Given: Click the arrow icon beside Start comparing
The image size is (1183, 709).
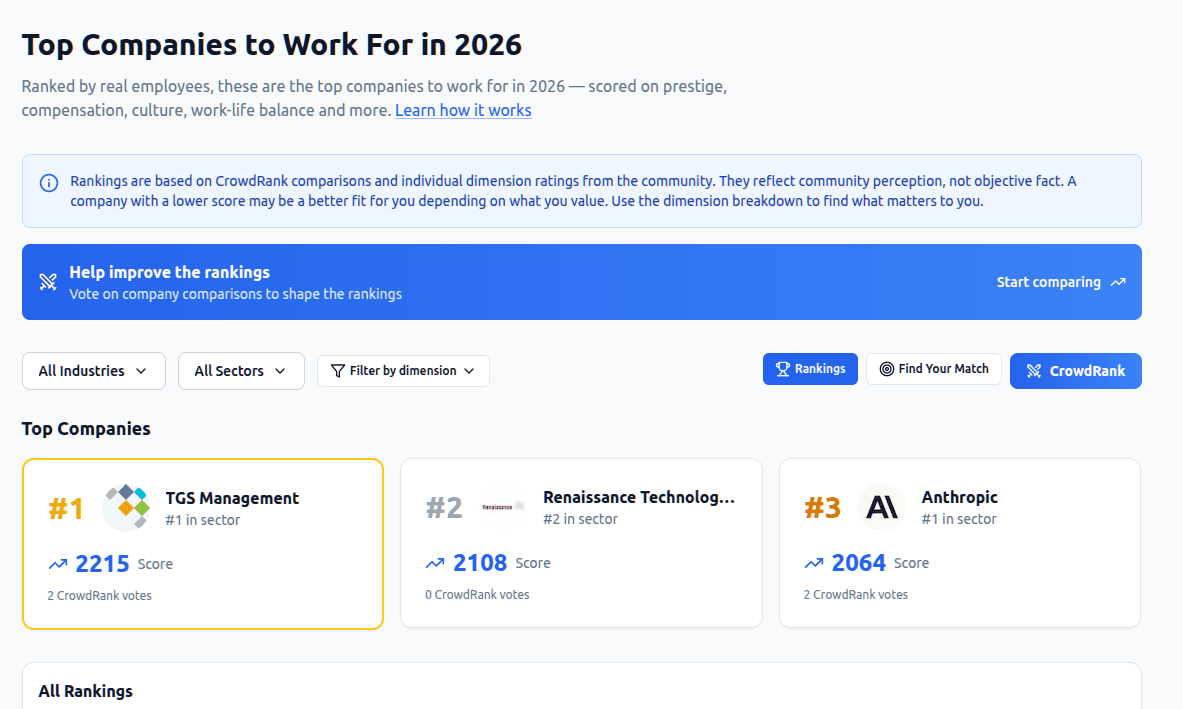Looking at the screenshot, I should (1118, 282).
